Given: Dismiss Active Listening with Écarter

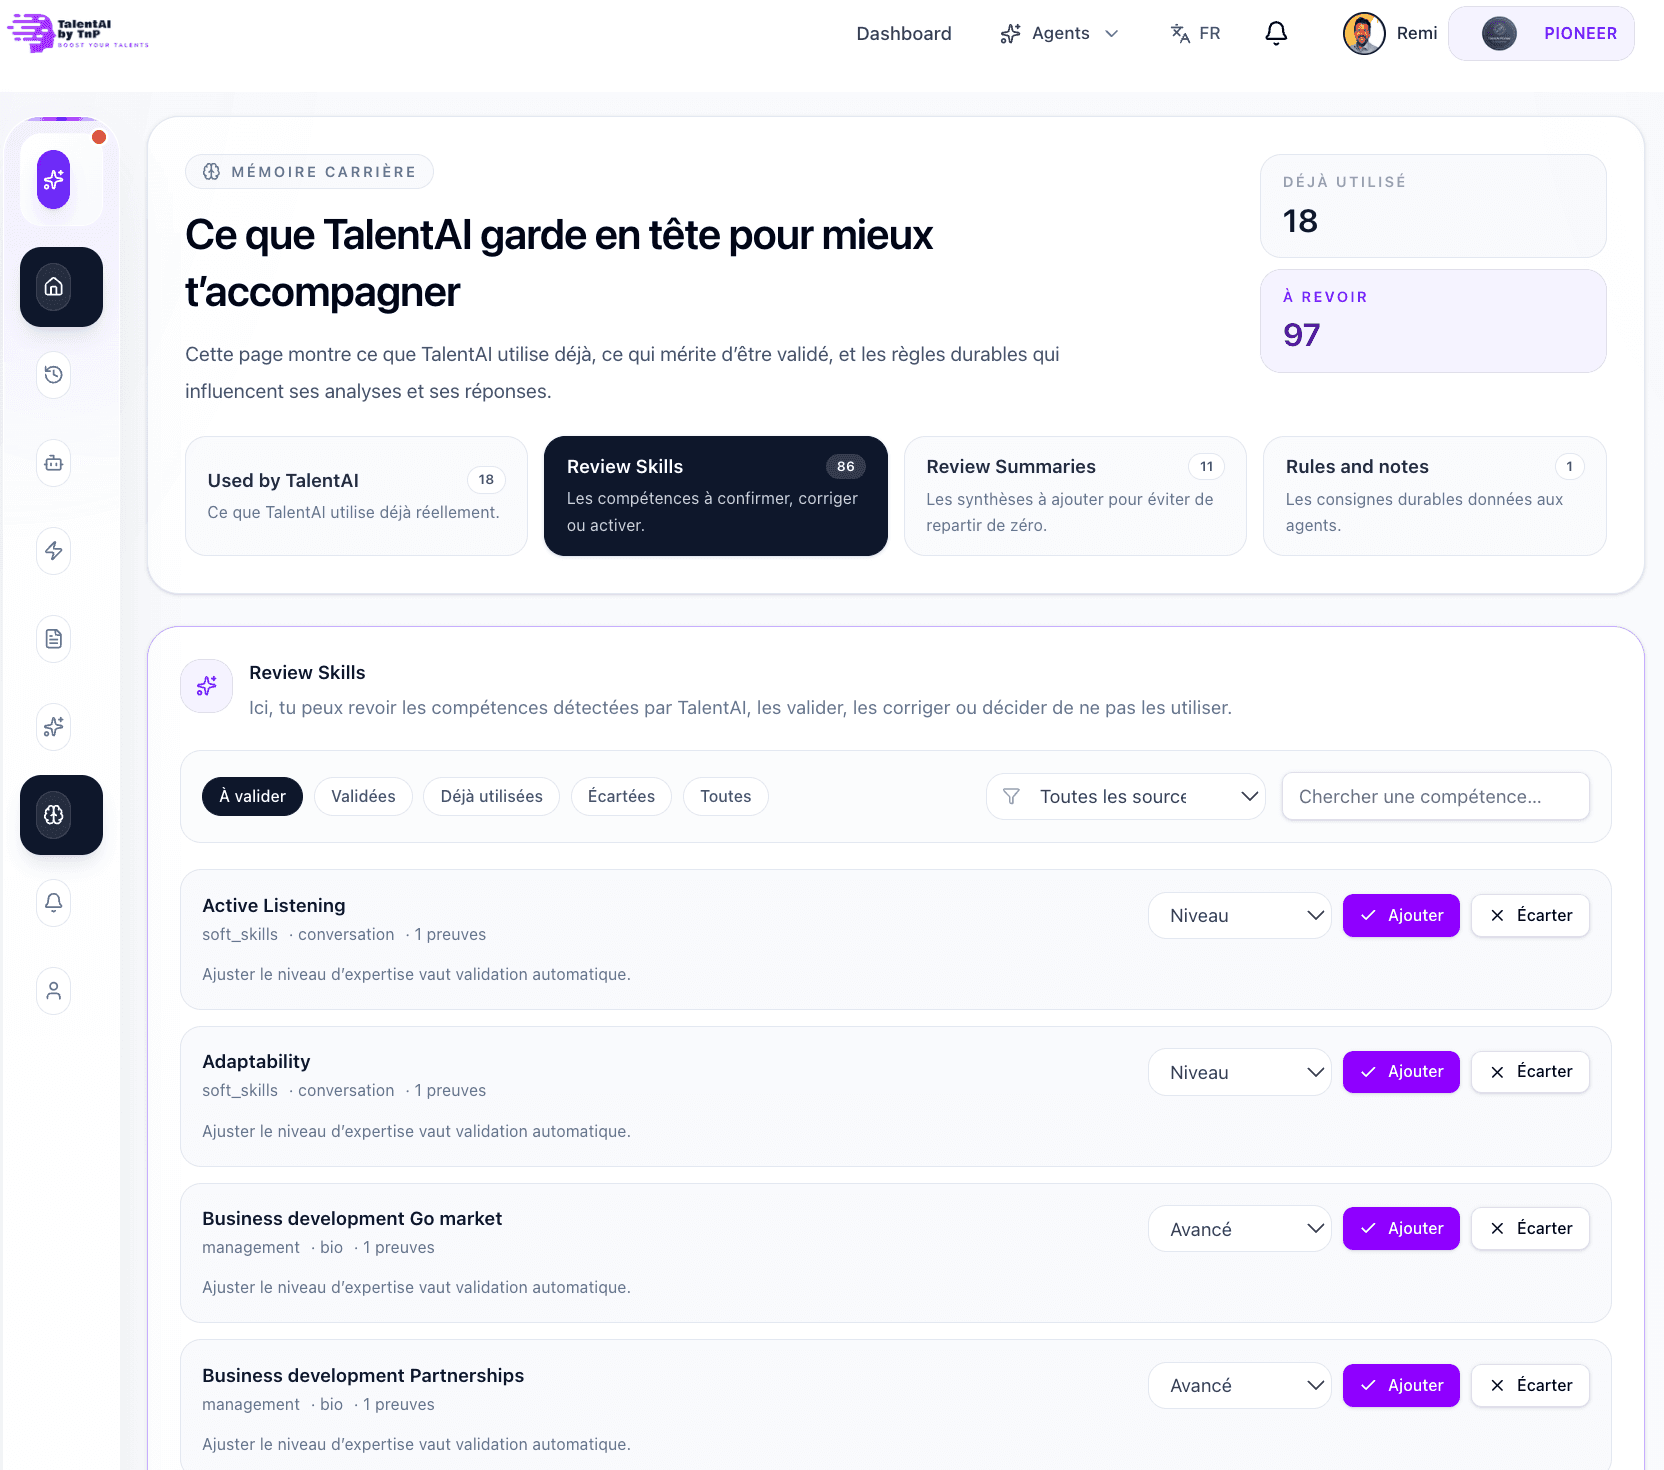Looking at the screenshot, I should (1530, 916).
